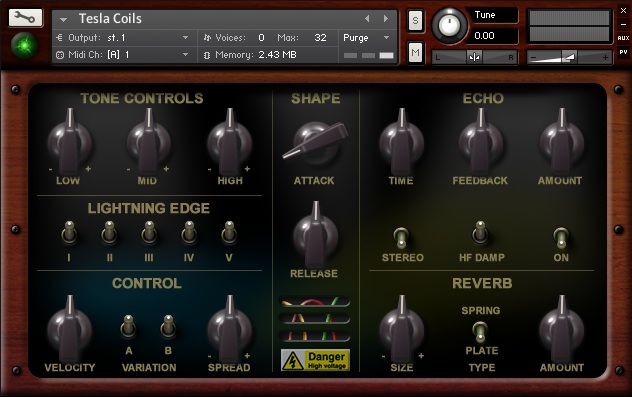Click the instrument volume slider

(570, 58)
